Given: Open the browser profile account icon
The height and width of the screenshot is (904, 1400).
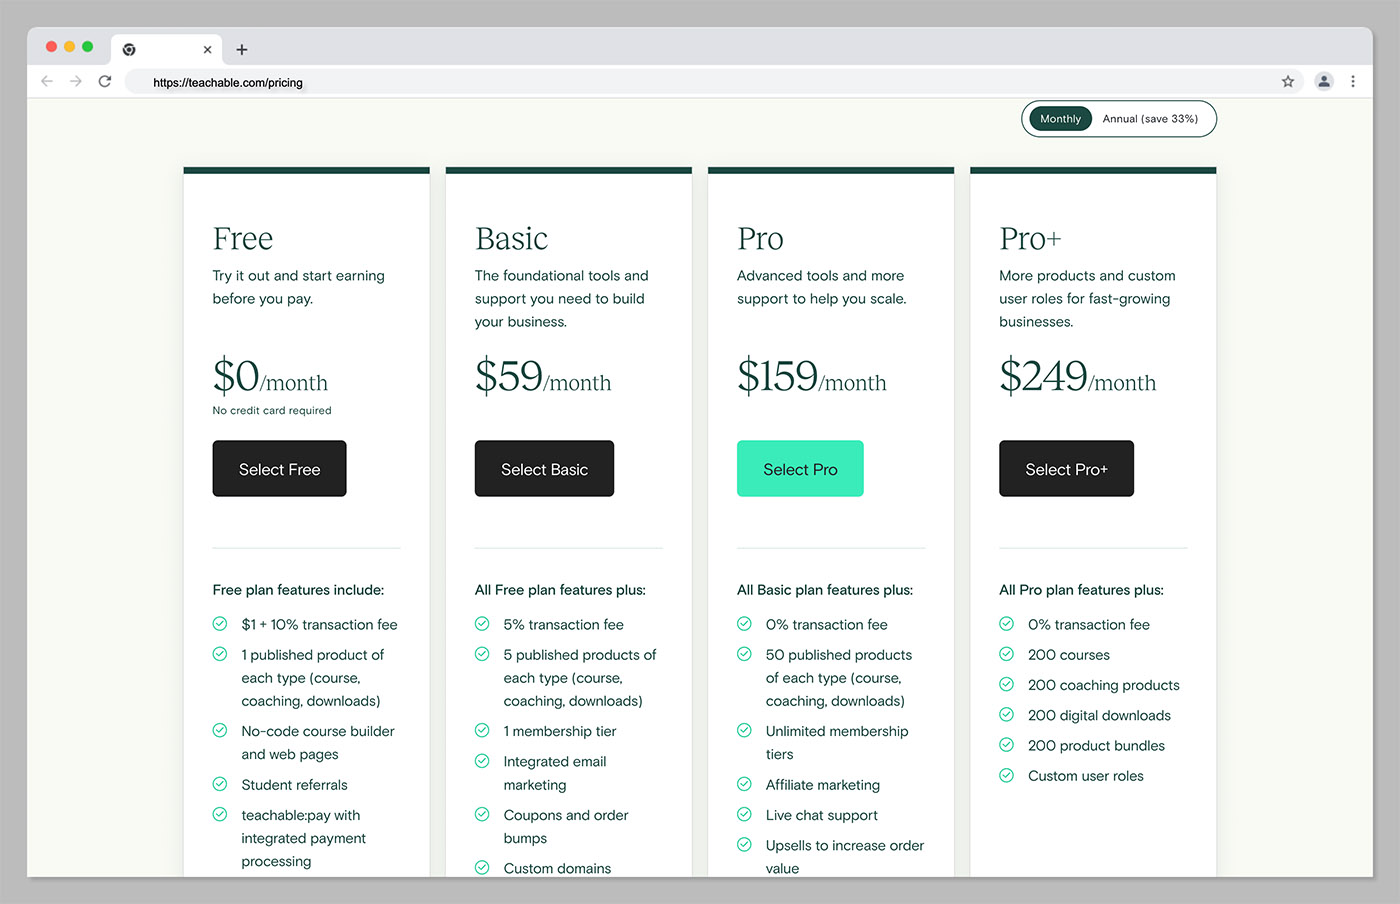Looking at the screenshot, I should (1324, 82).
